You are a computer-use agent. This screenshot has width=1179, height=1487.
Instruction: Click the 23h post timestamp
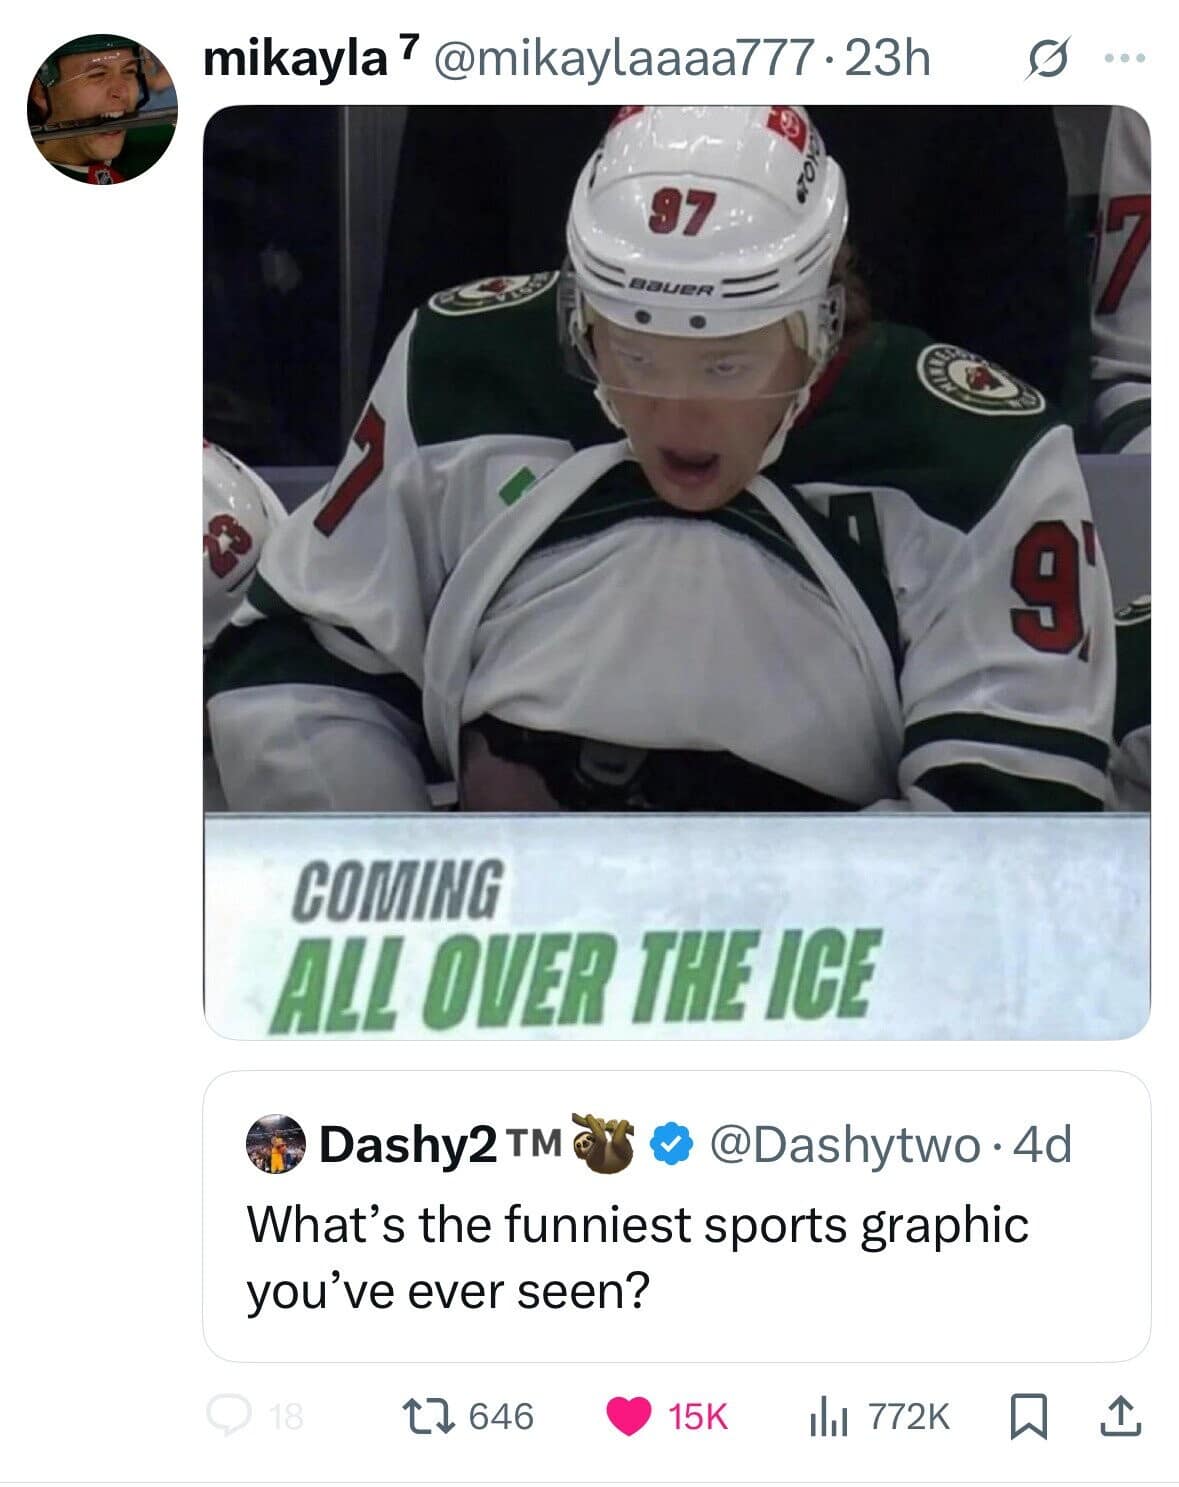click(x=887, y=59)
